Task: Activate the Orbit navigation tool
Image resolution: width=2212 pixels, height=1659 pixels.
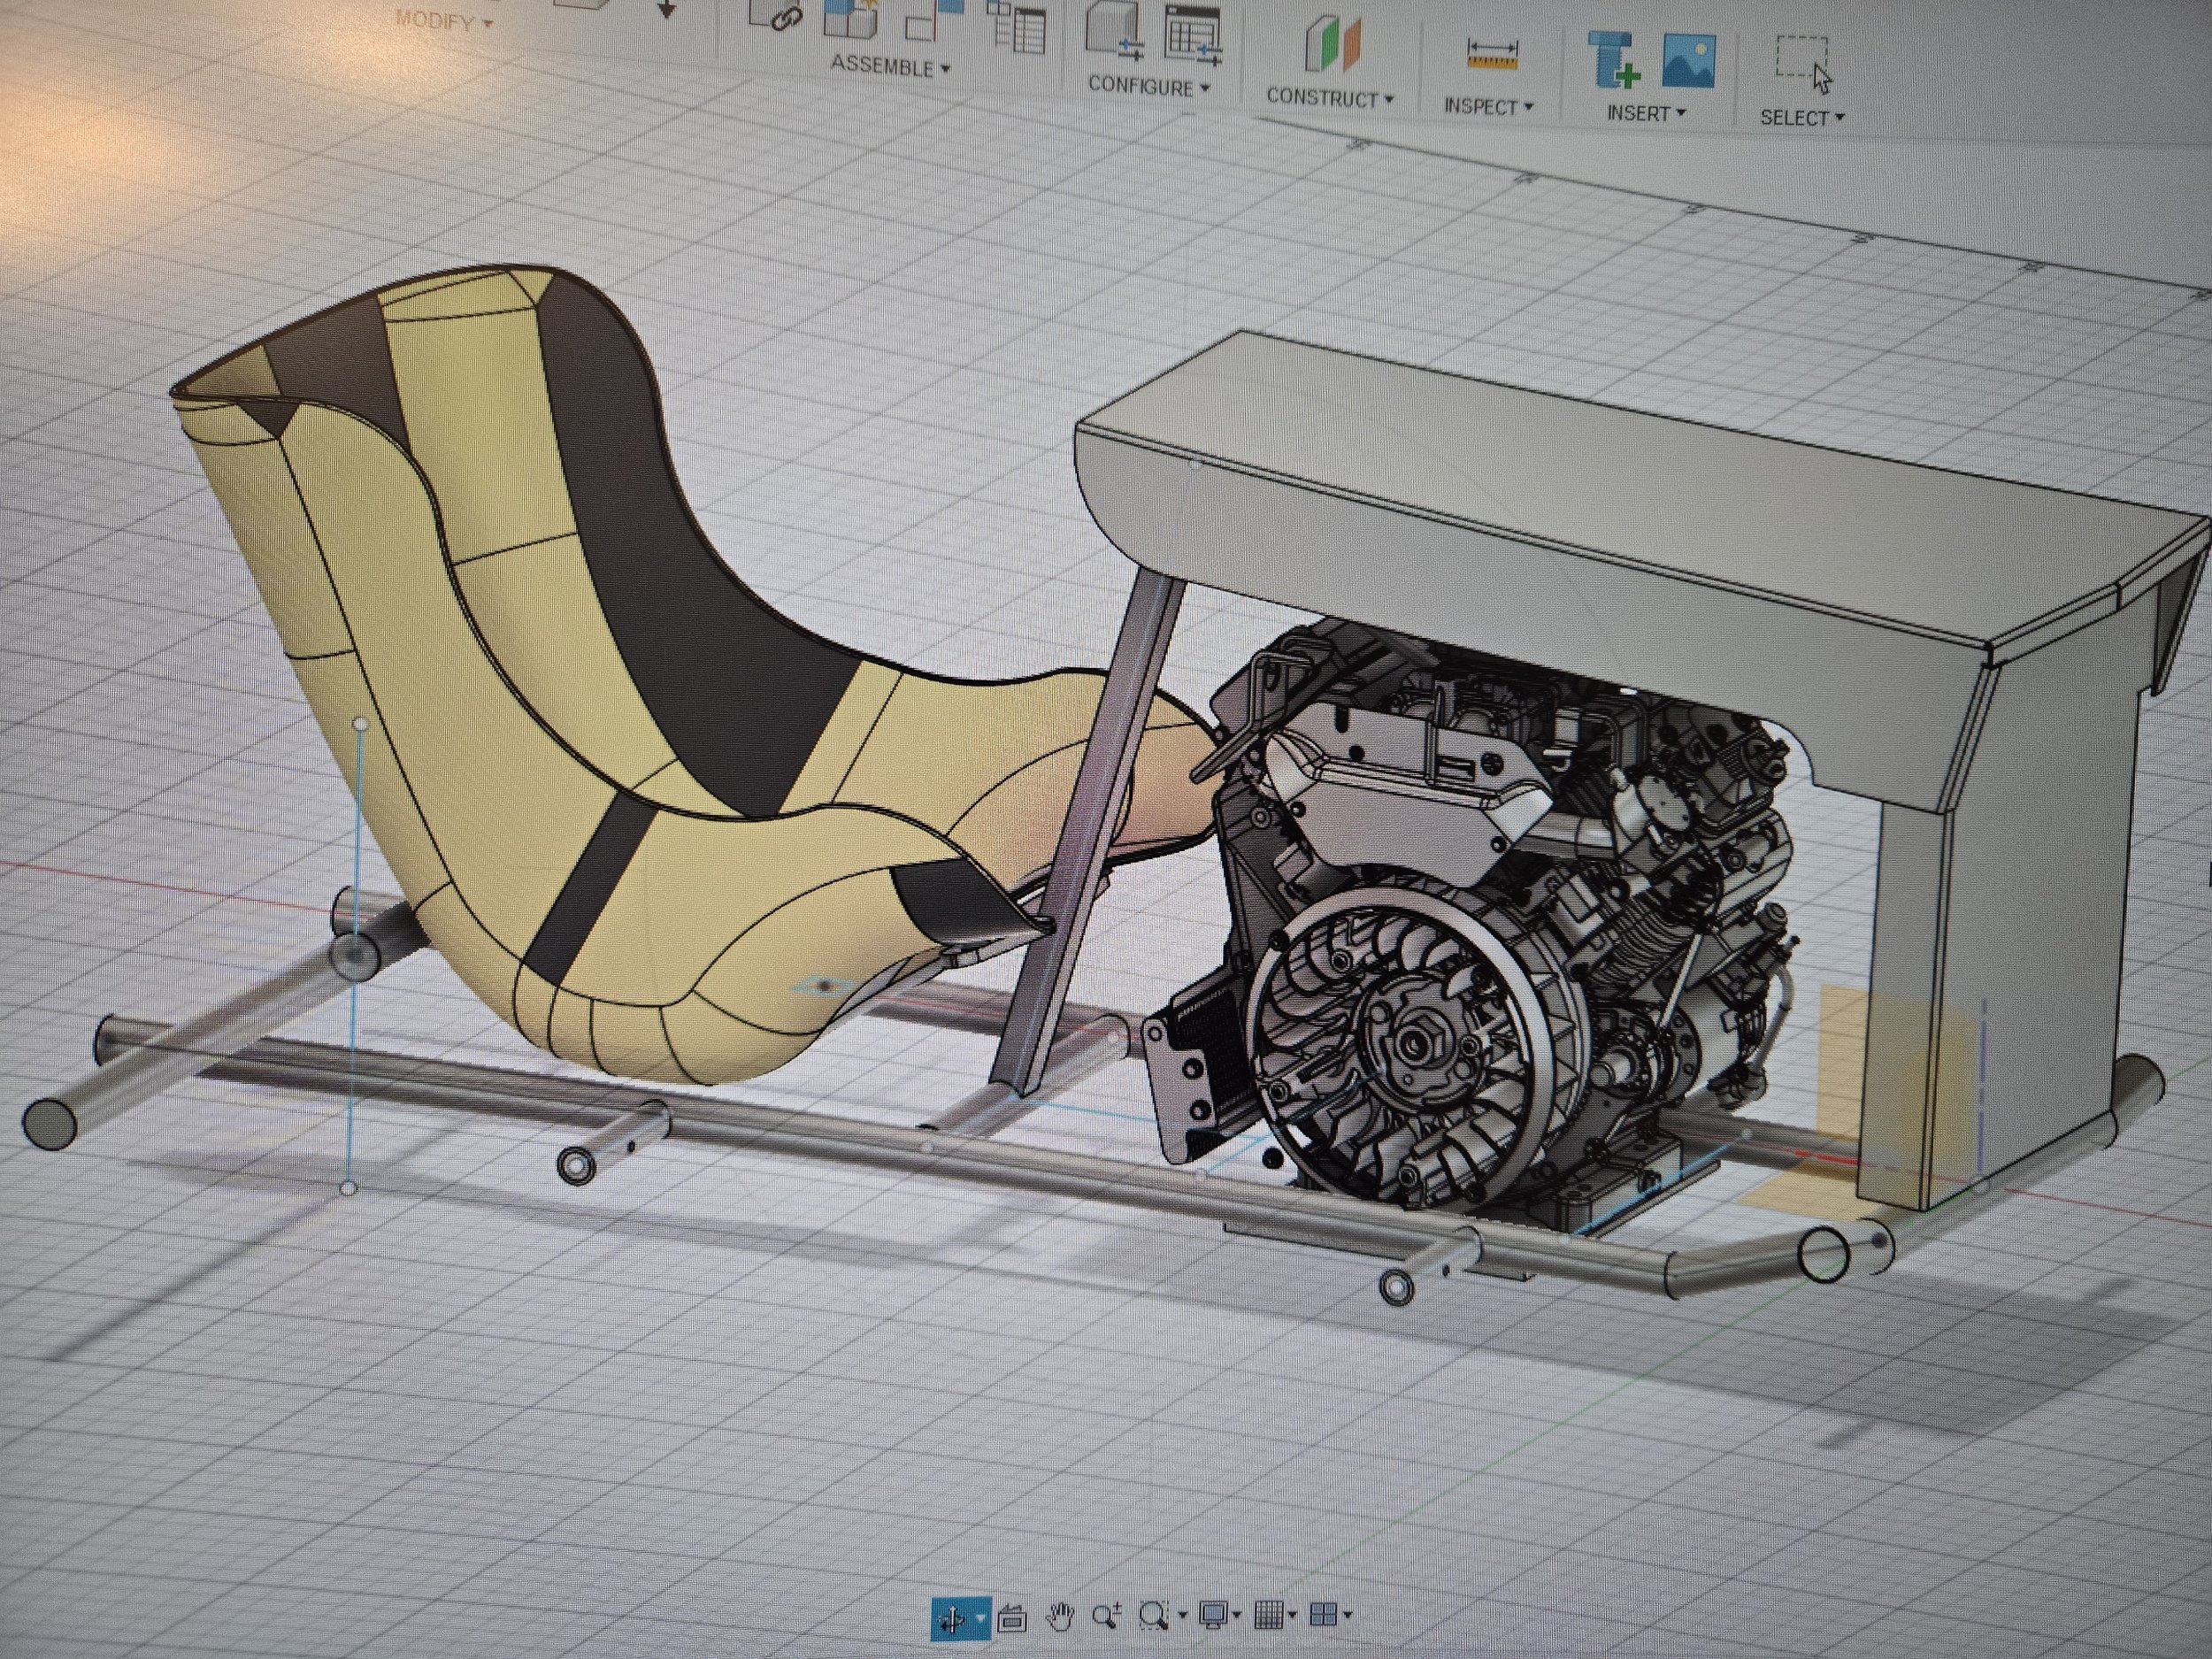Action: [x=951, y=1617]
